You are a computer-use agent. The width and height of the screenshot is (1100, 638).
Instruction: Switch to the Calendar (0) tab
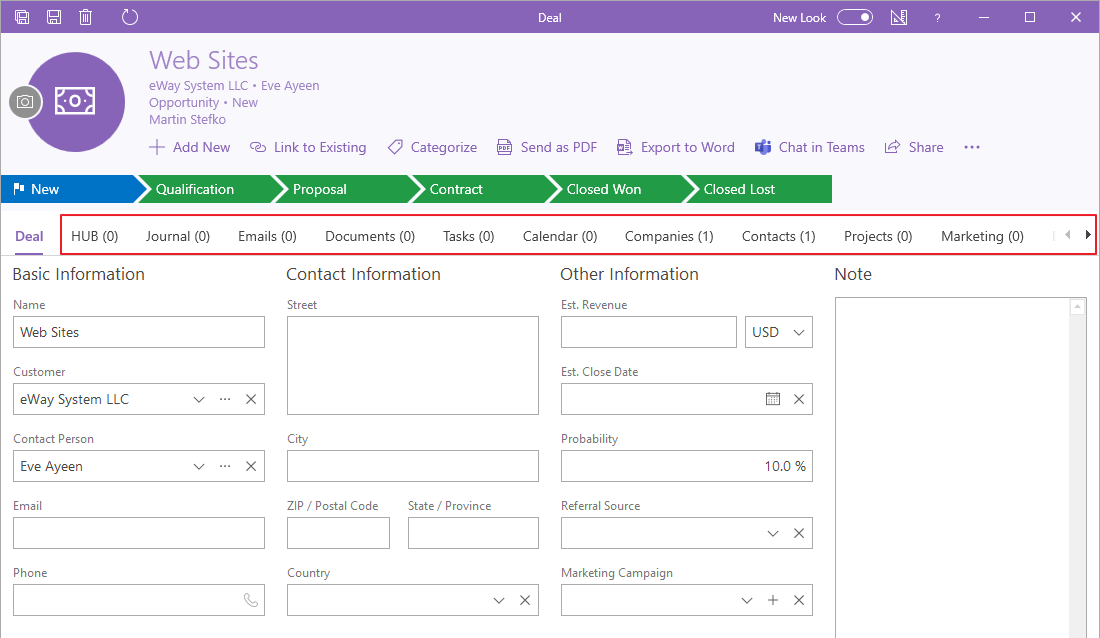560,237
